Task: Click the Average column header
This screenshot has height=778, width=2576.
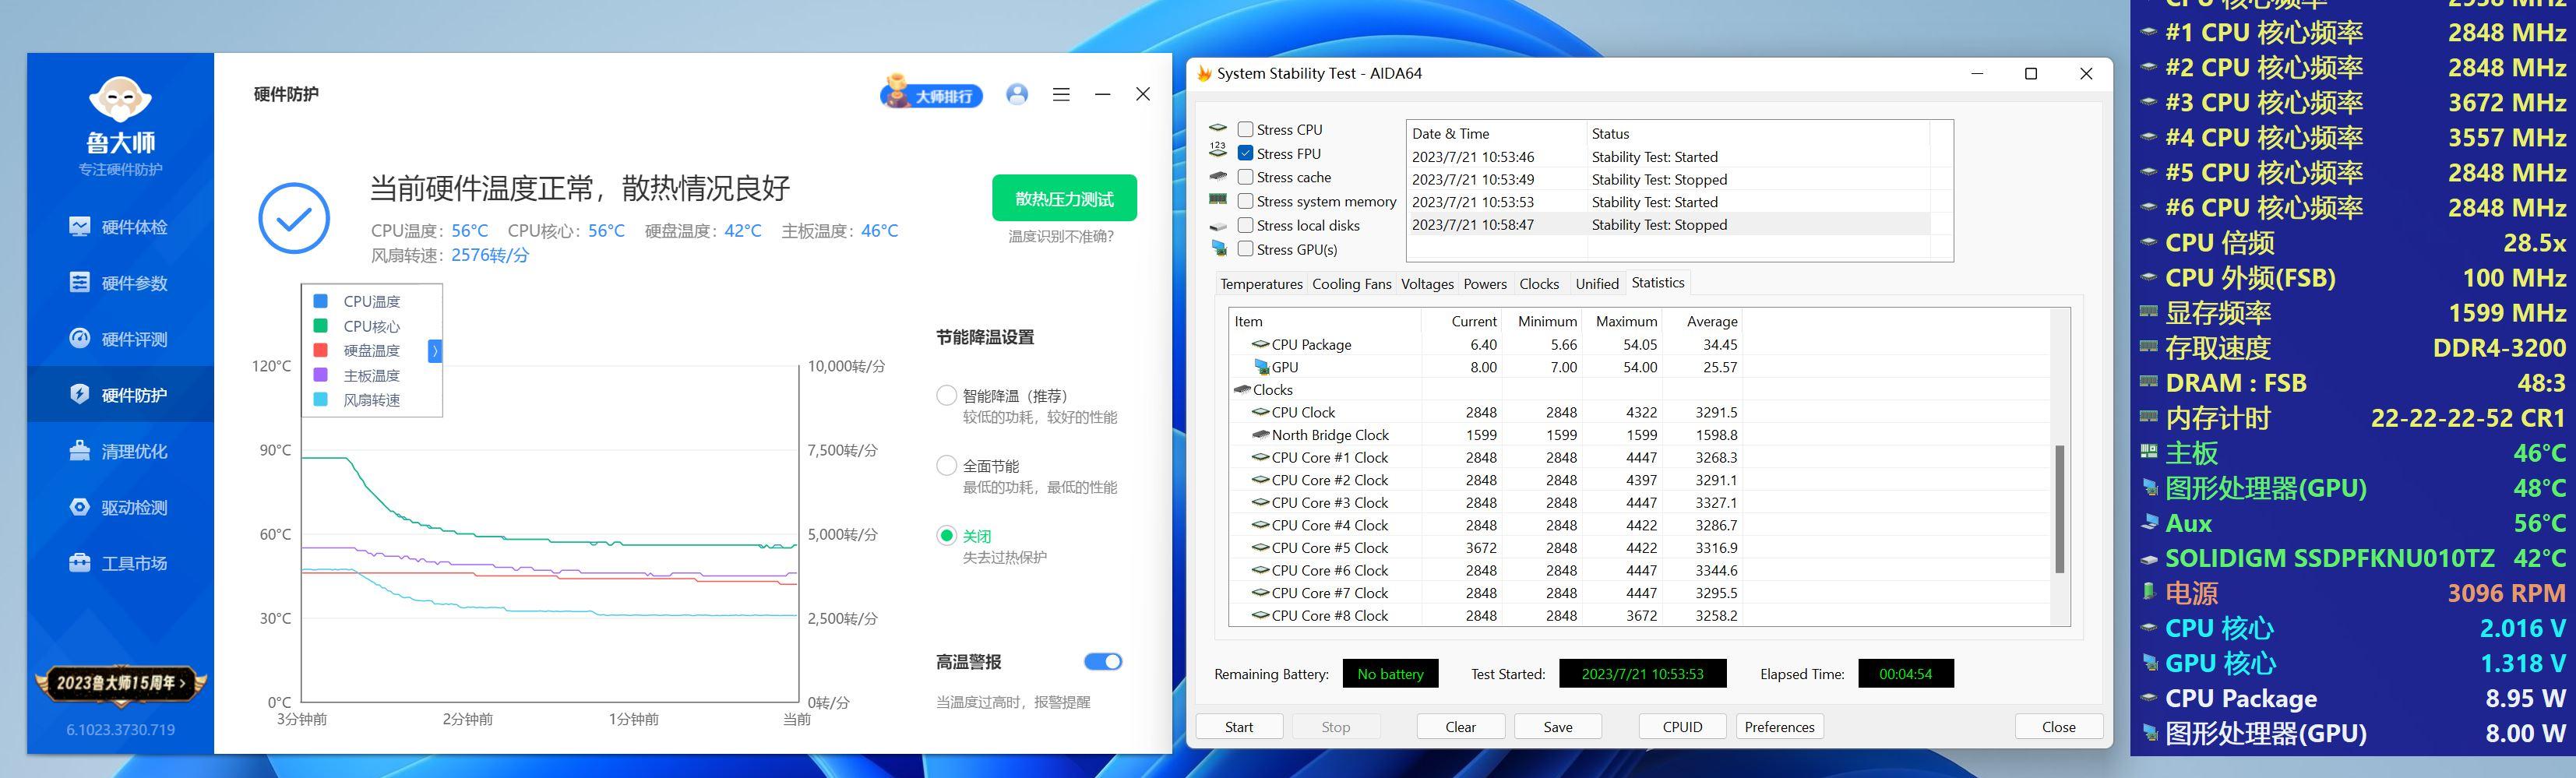Action: tap(1701, 321)
